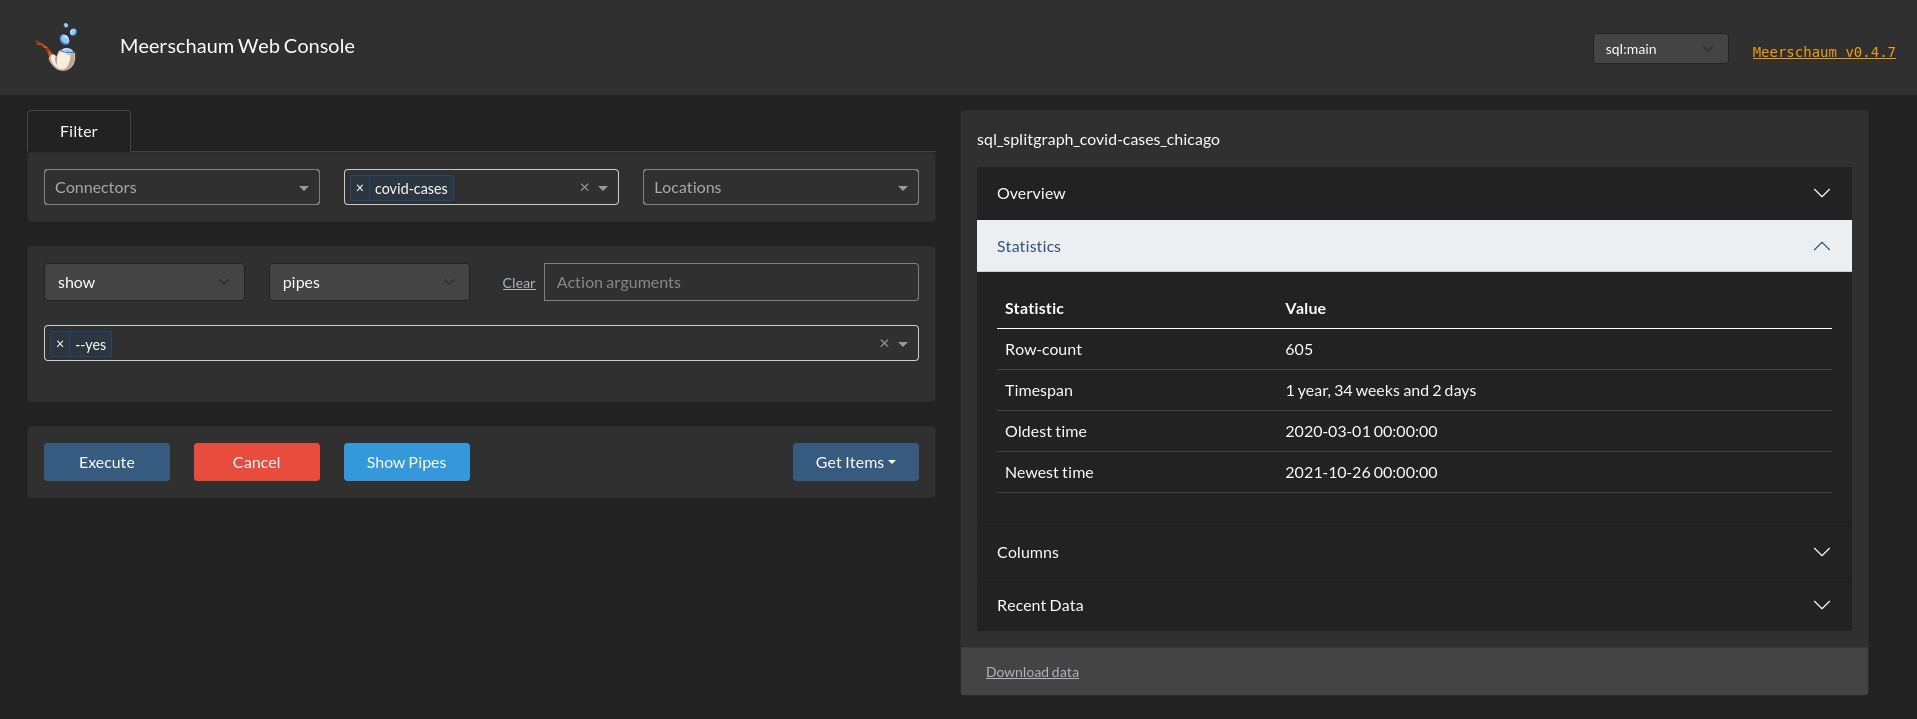Click the Meerschaum pipe logo
Image resolution: width=1917 pixels, height=719 pixels.
point(59,47)
